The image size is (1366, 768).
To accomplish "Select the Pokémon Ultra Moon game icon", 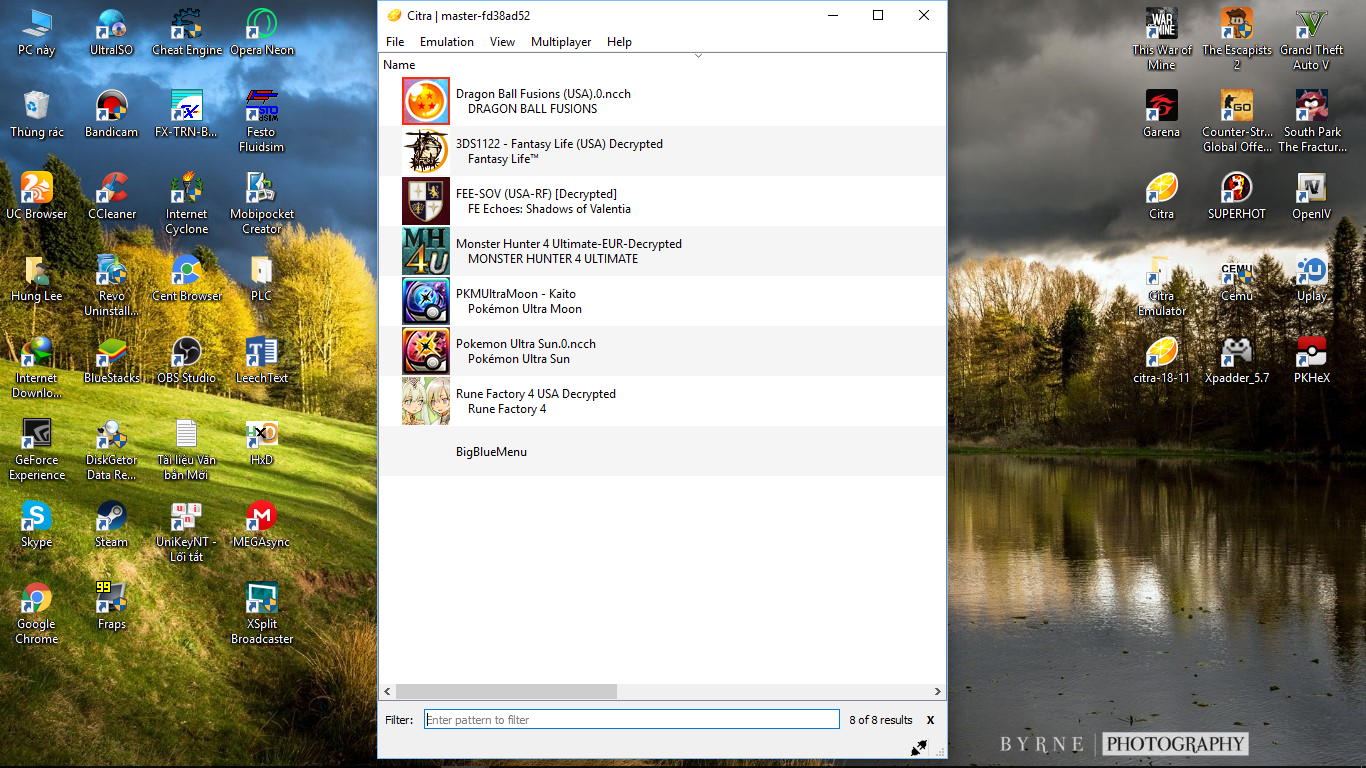I will tap(426, 301).
